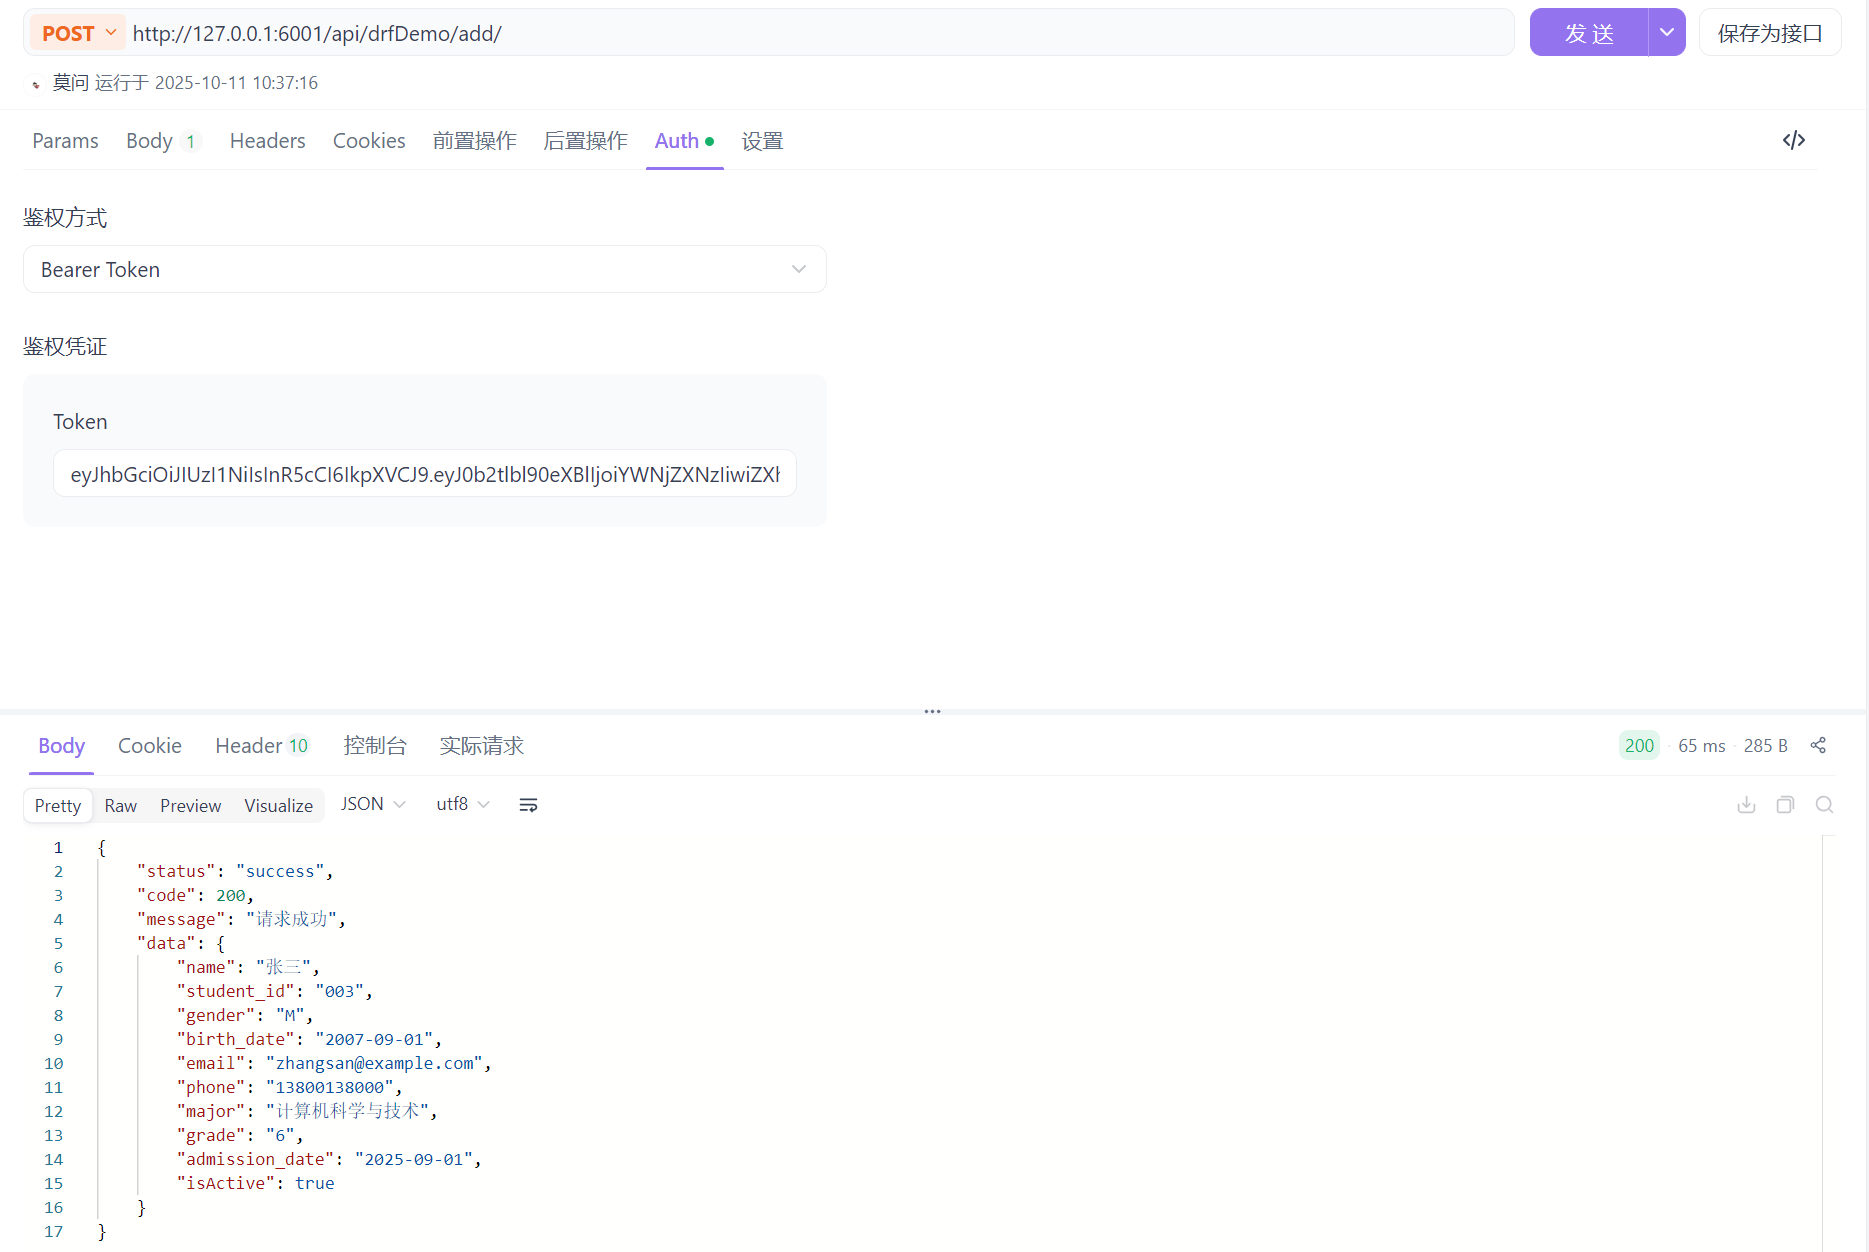Click the "name": "张三" line
The height and width of the screenshot is (1252, 1869).
248,967
